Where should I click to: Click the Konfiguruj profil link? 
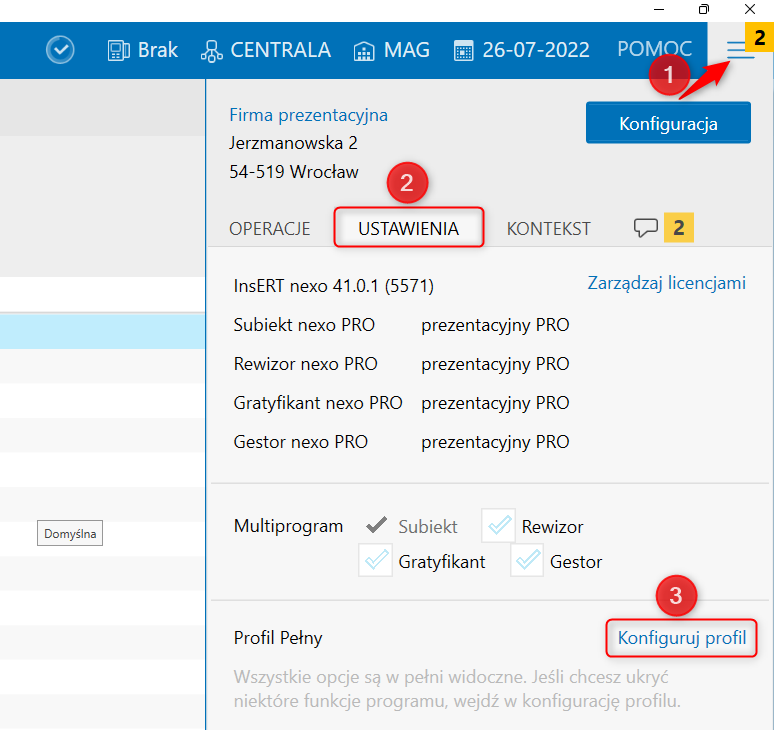click(682, 638)
